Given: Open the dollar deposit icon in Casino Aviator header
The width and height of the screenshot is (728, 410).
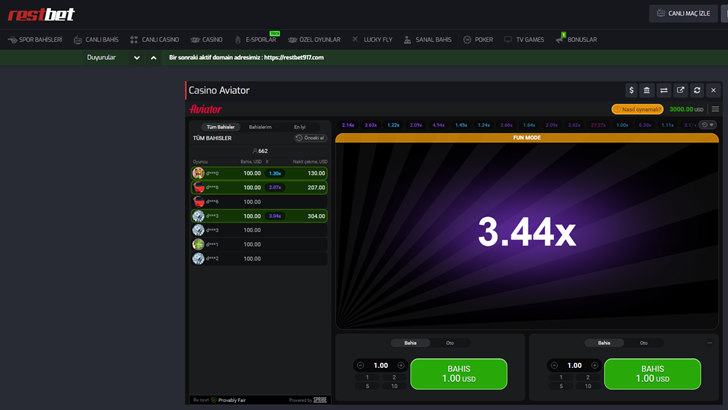Looking at the screenshot, I should point(631,91).
